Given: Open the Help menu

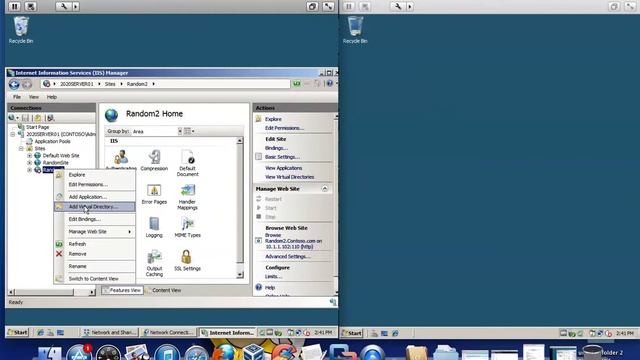Looking at the screenshot, I should [51, 97].
